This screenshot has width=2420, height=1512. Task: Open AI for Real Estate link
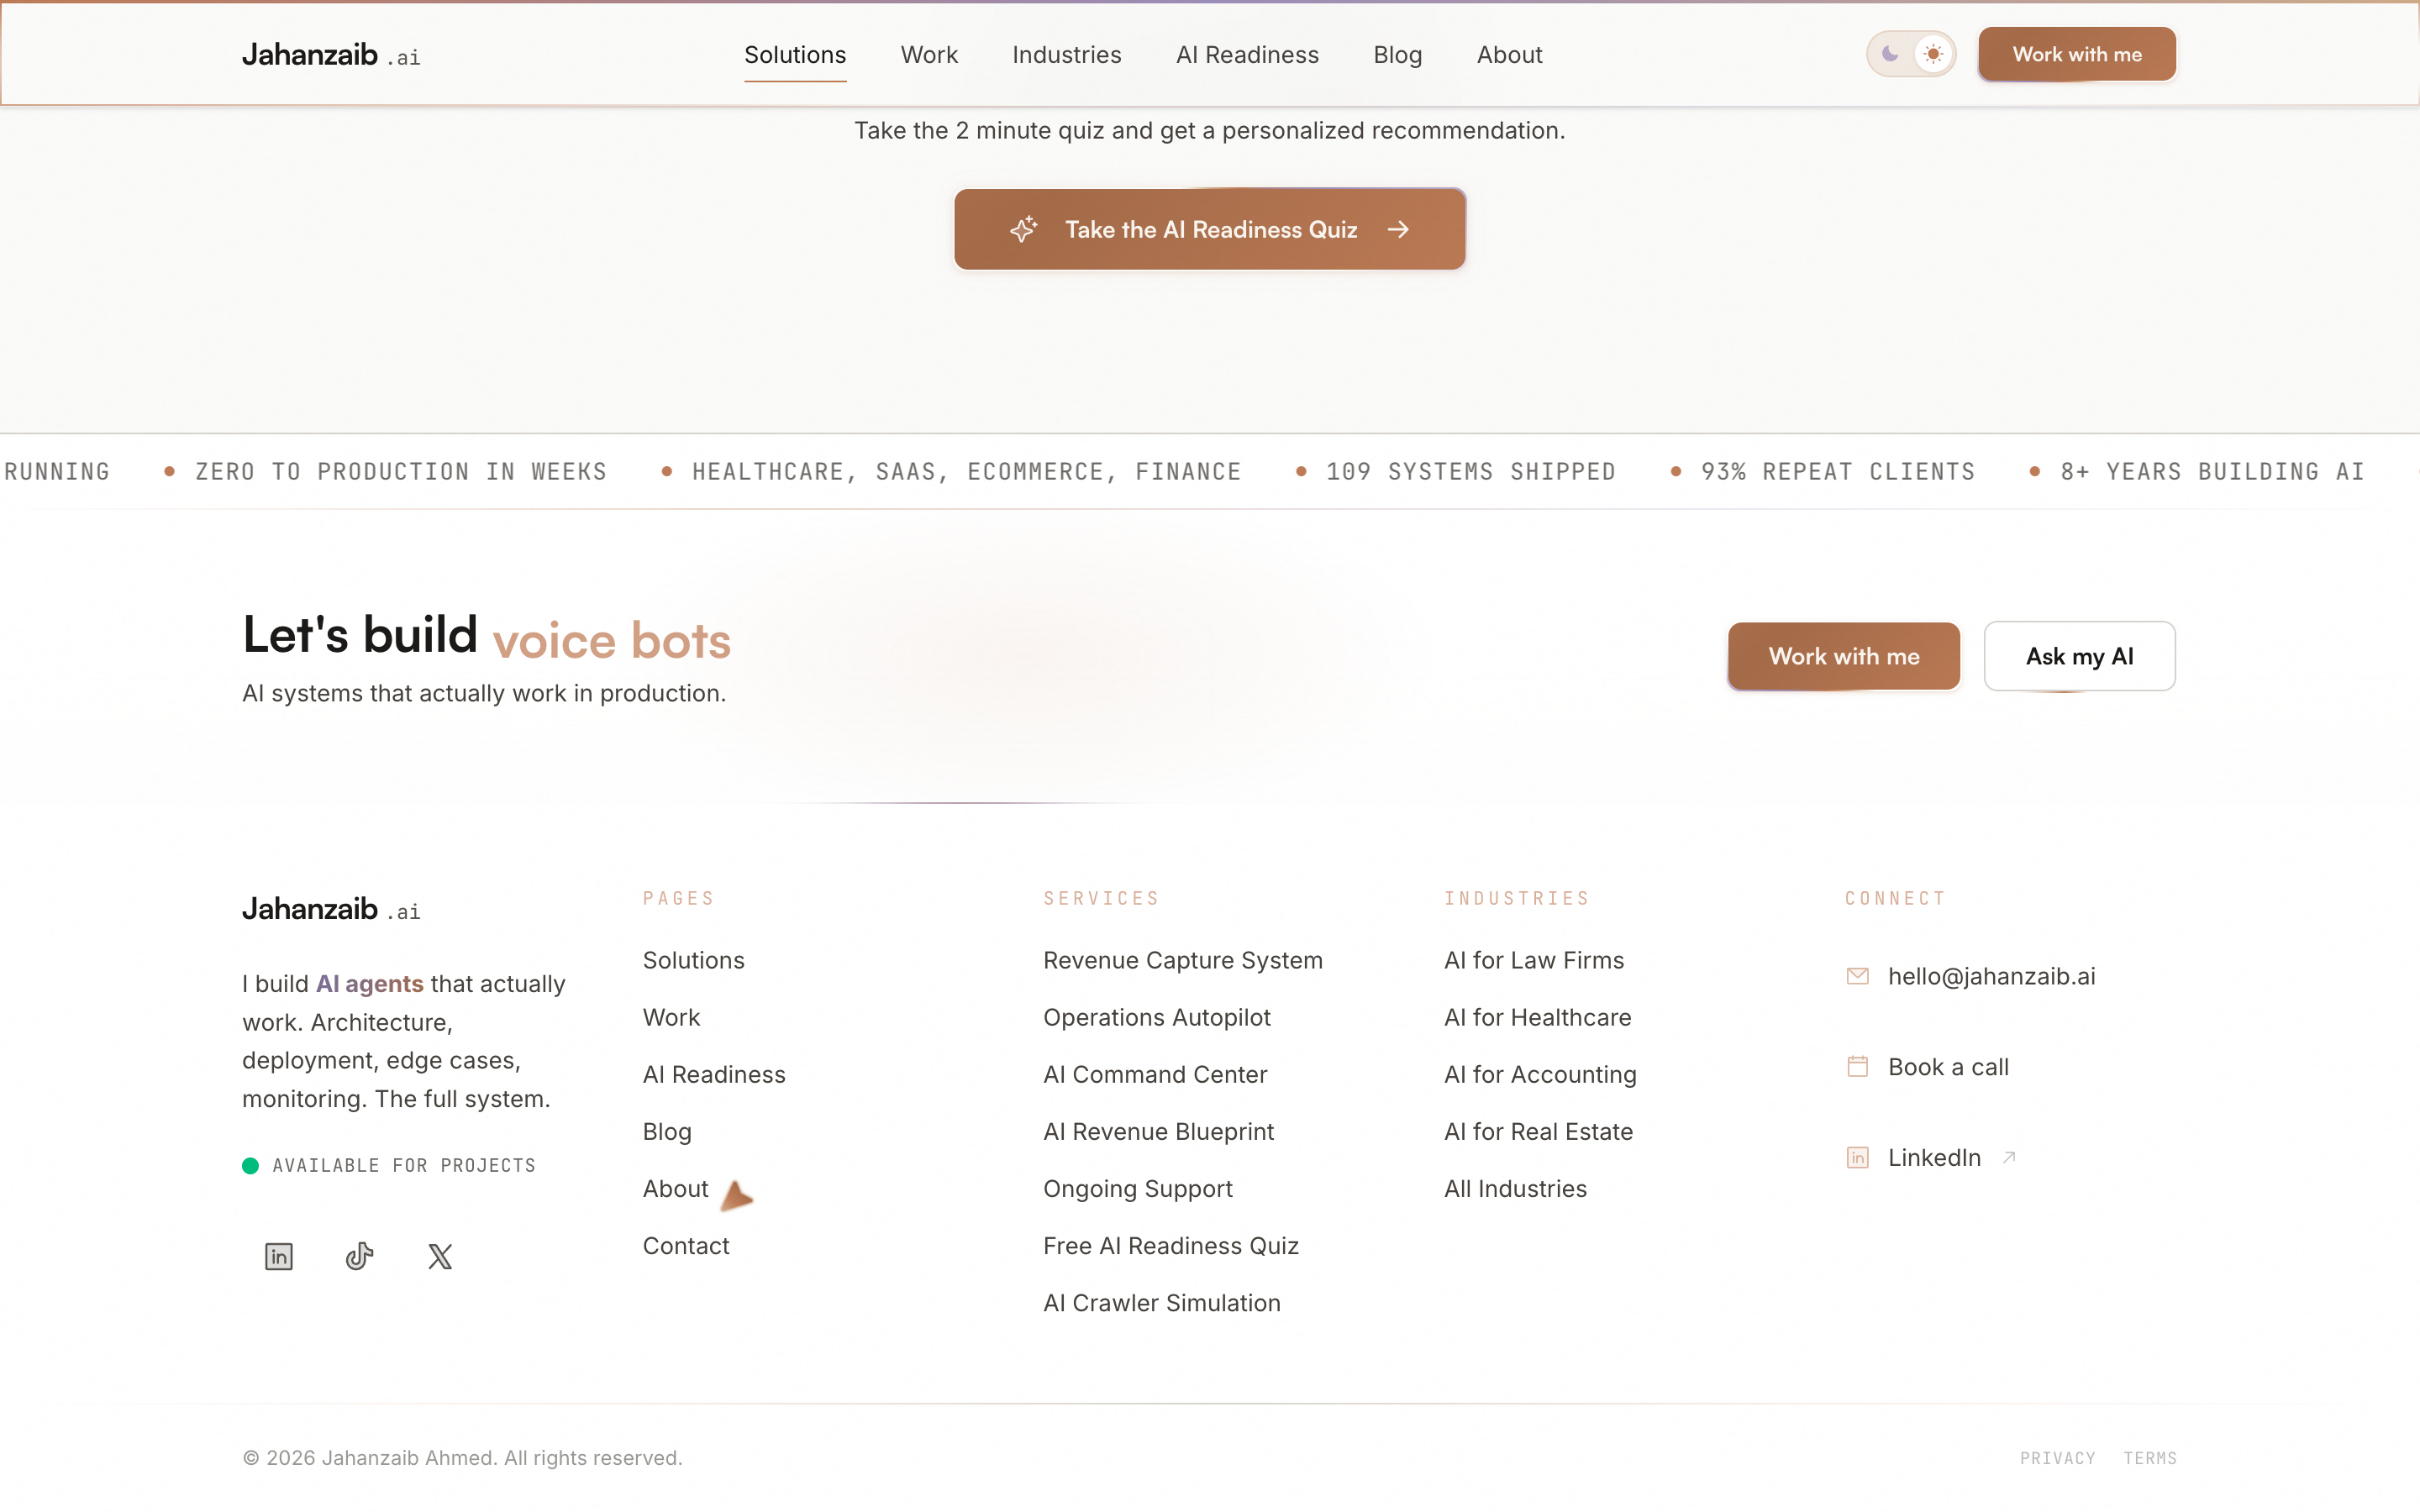tap(1538, 1131)
